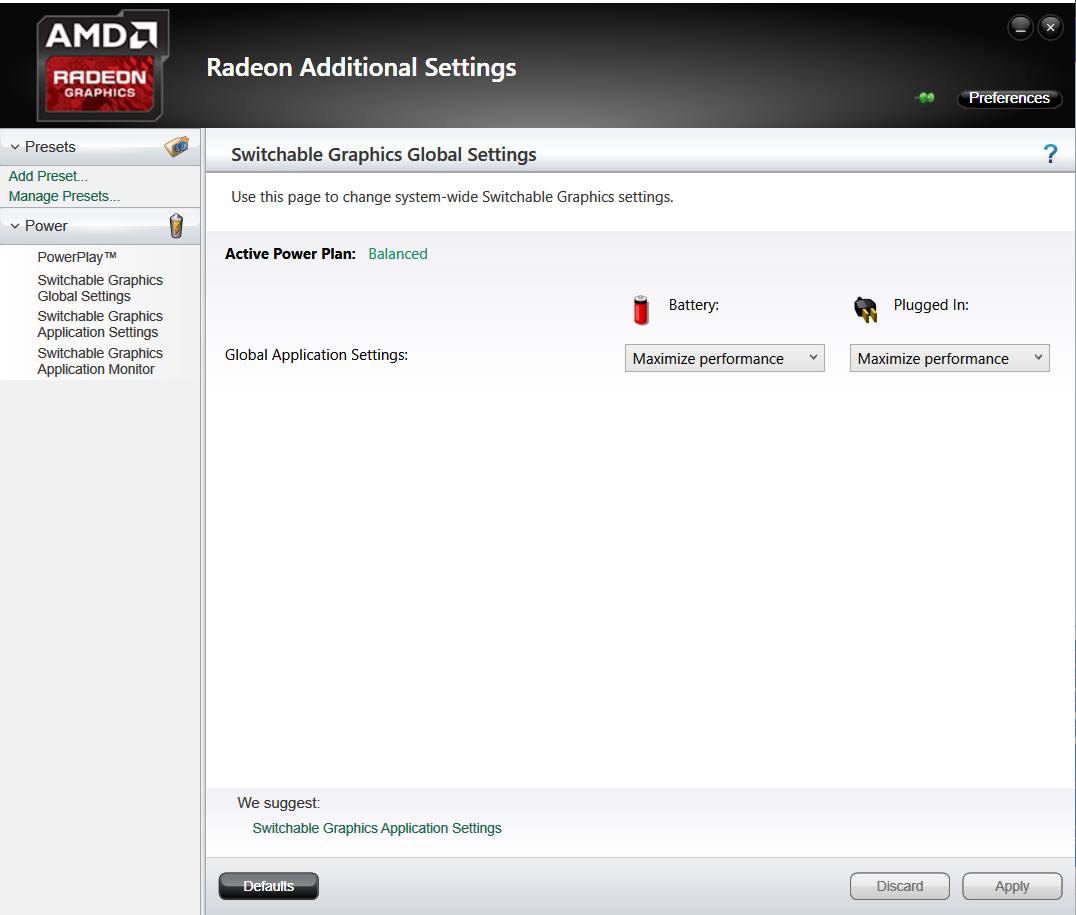Select Switchable Graphics Application Monitor in sidebar
The width and height of the screenshot is (1076, 915).
100,361
